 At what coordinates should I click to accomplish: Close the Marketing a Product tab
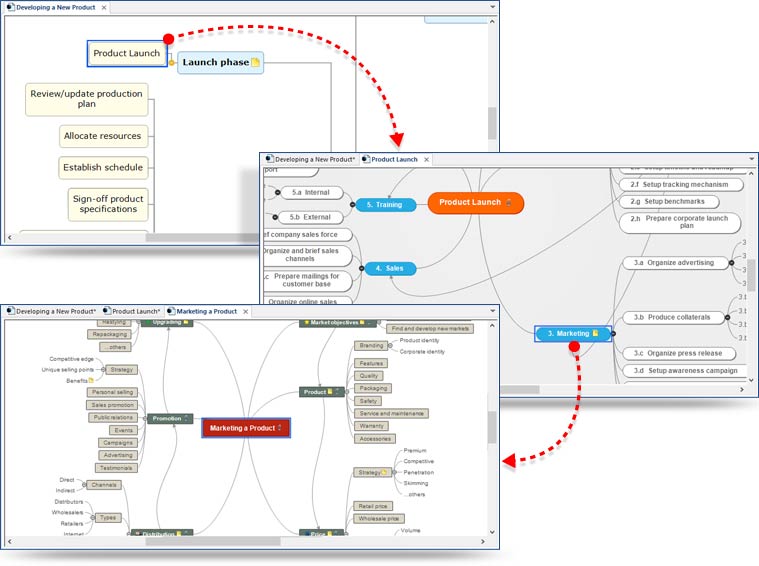(245, 311)
